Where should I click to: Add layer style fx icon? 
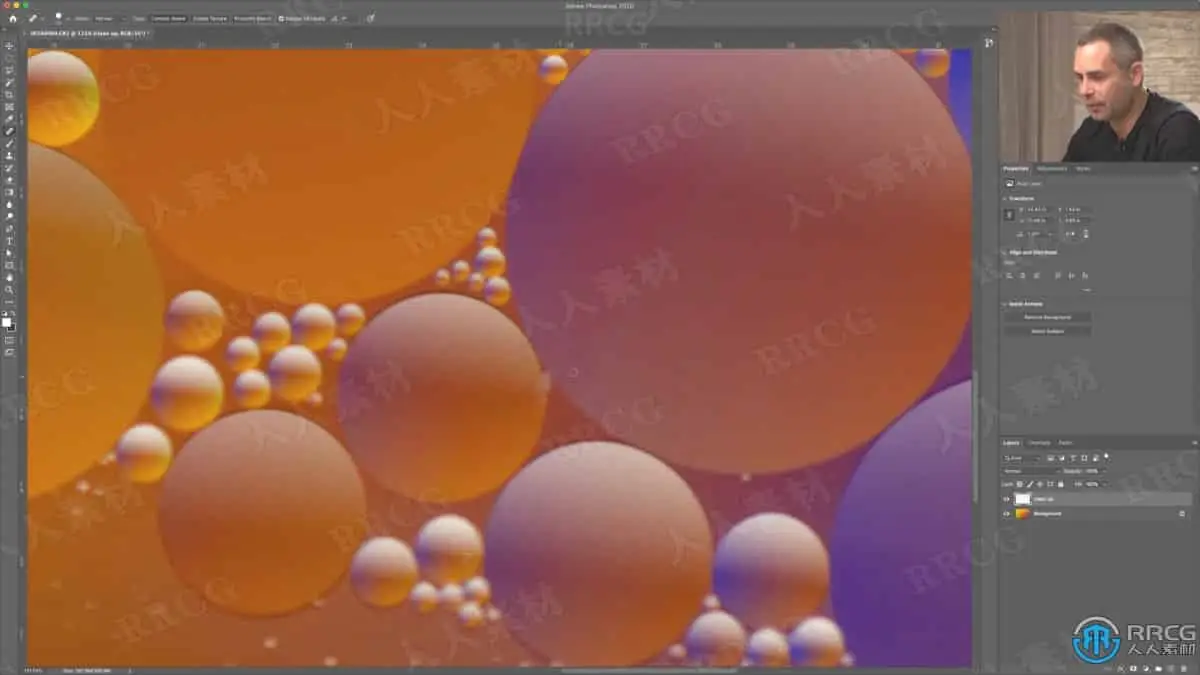(x=1119, y=669)
